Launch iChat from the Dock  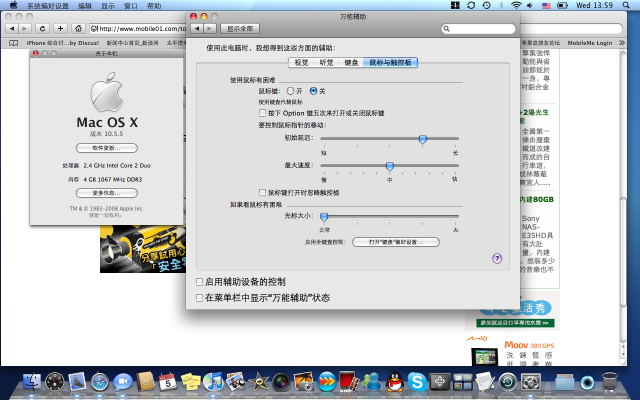click(122, 382)
